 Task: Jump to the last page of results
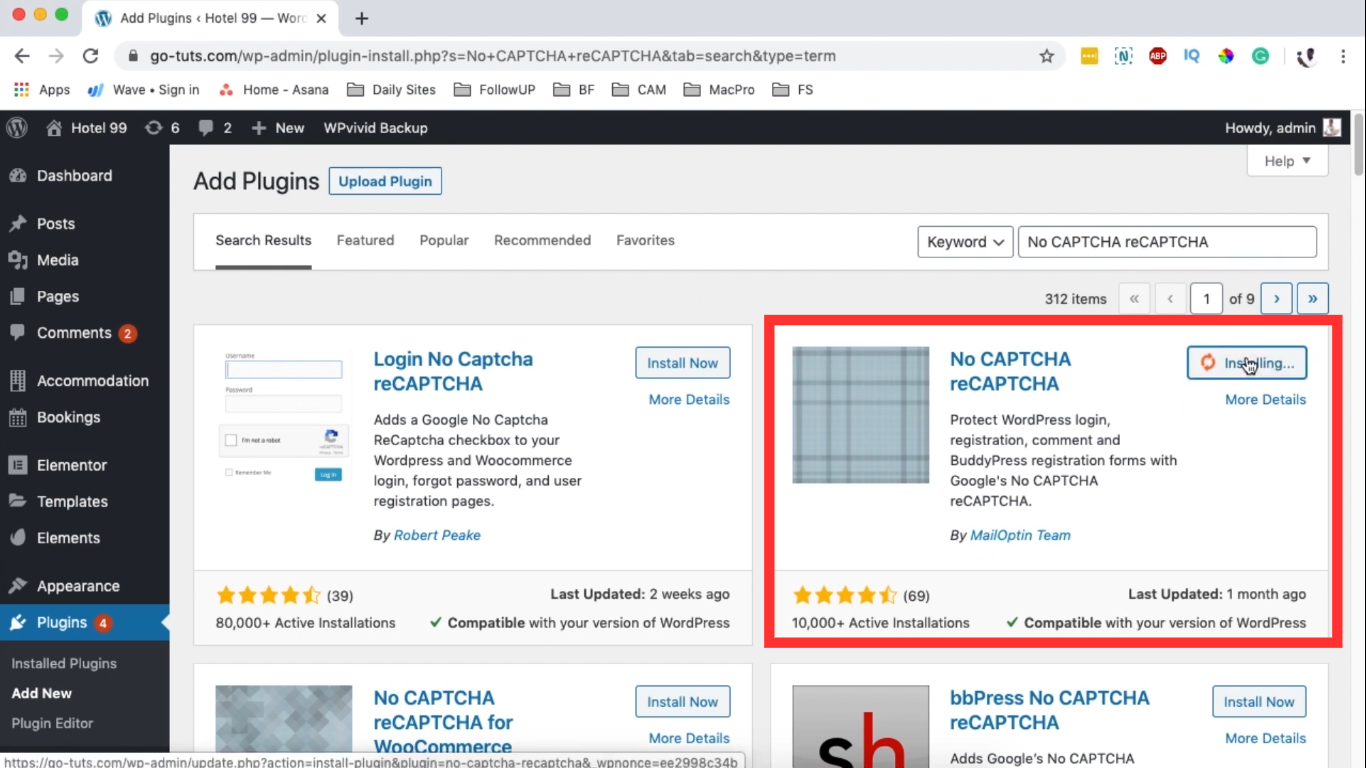click(1312, 298)
